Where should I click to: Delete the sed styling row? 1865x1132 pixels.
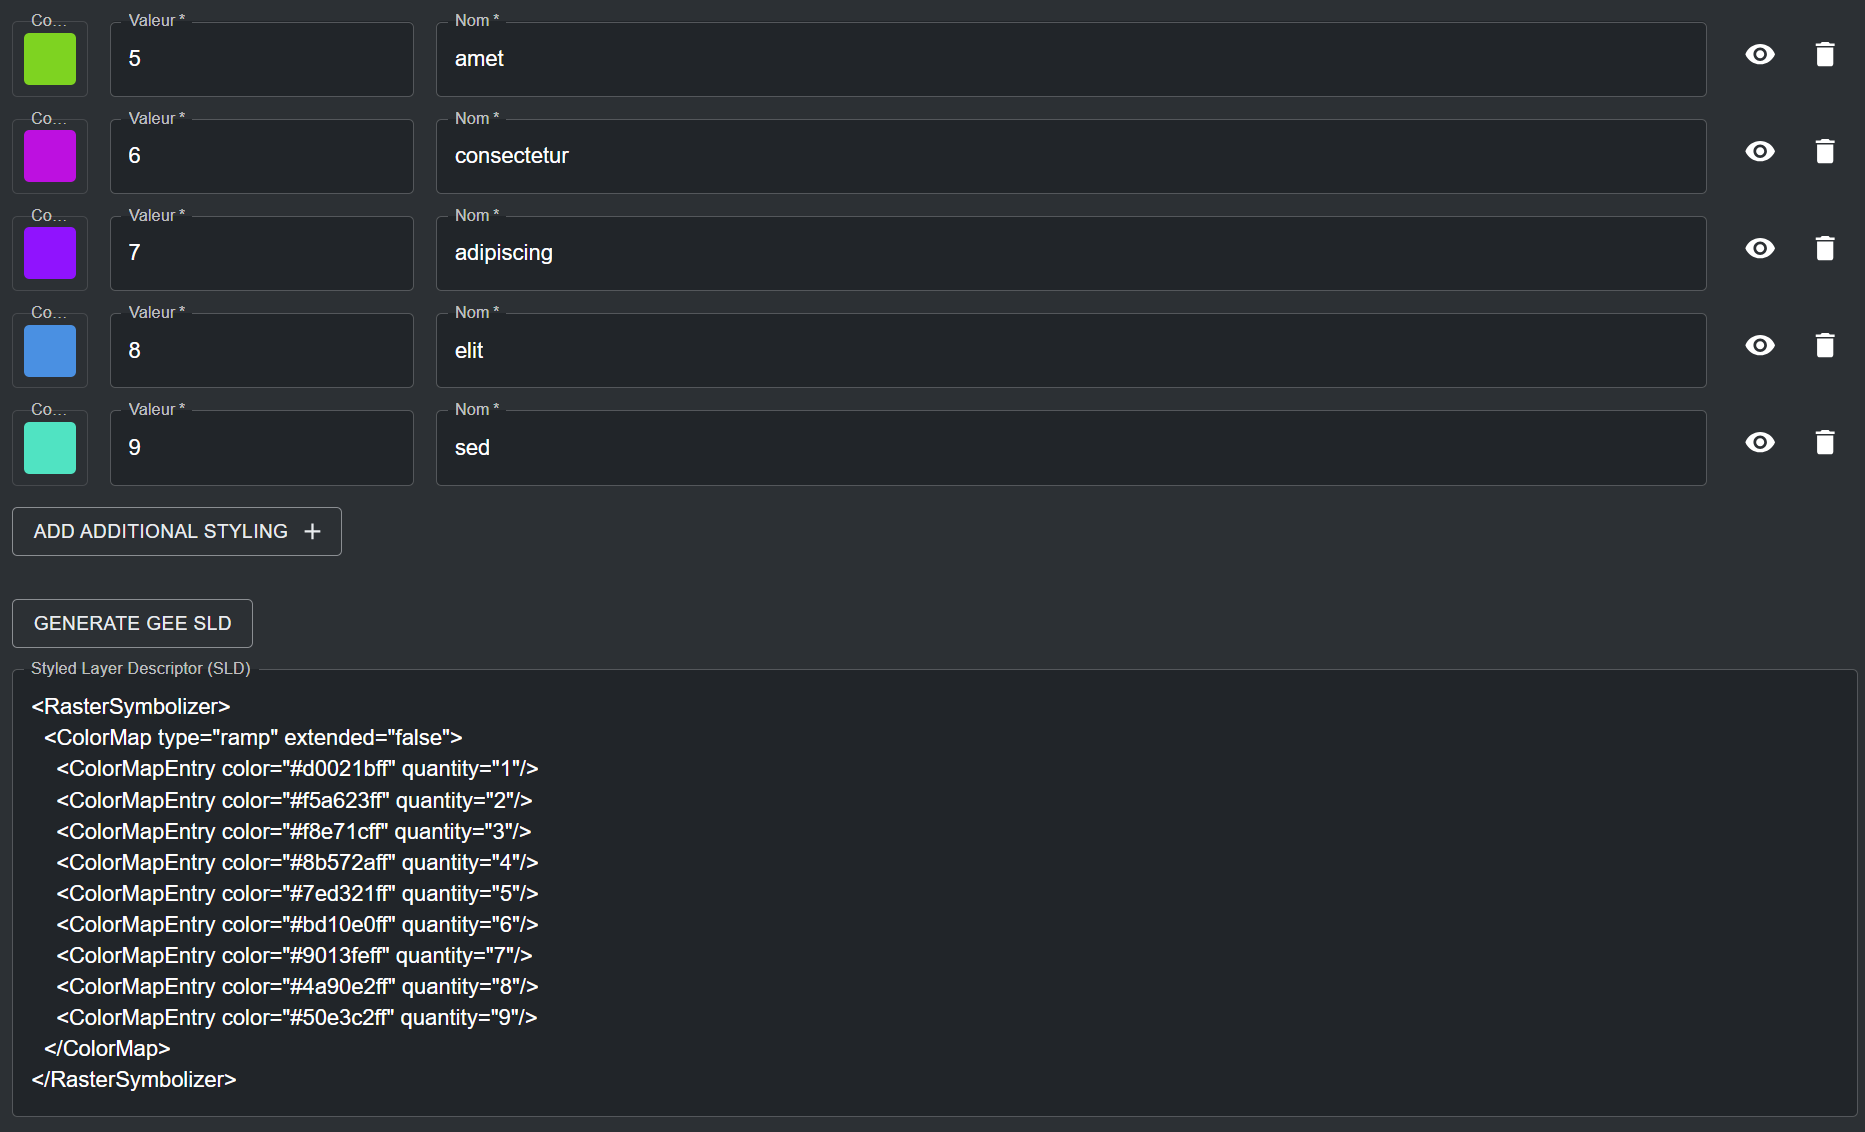(1824, 443)
